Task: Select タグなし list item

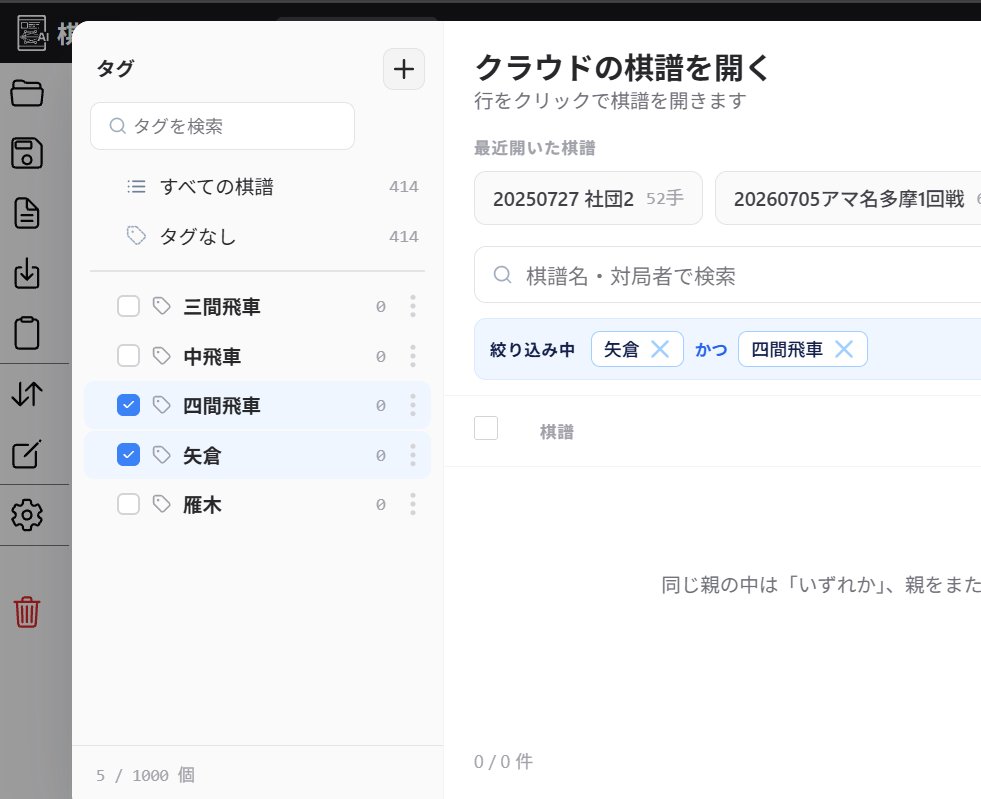Action: pyautogui.click(x=257, y=237)
